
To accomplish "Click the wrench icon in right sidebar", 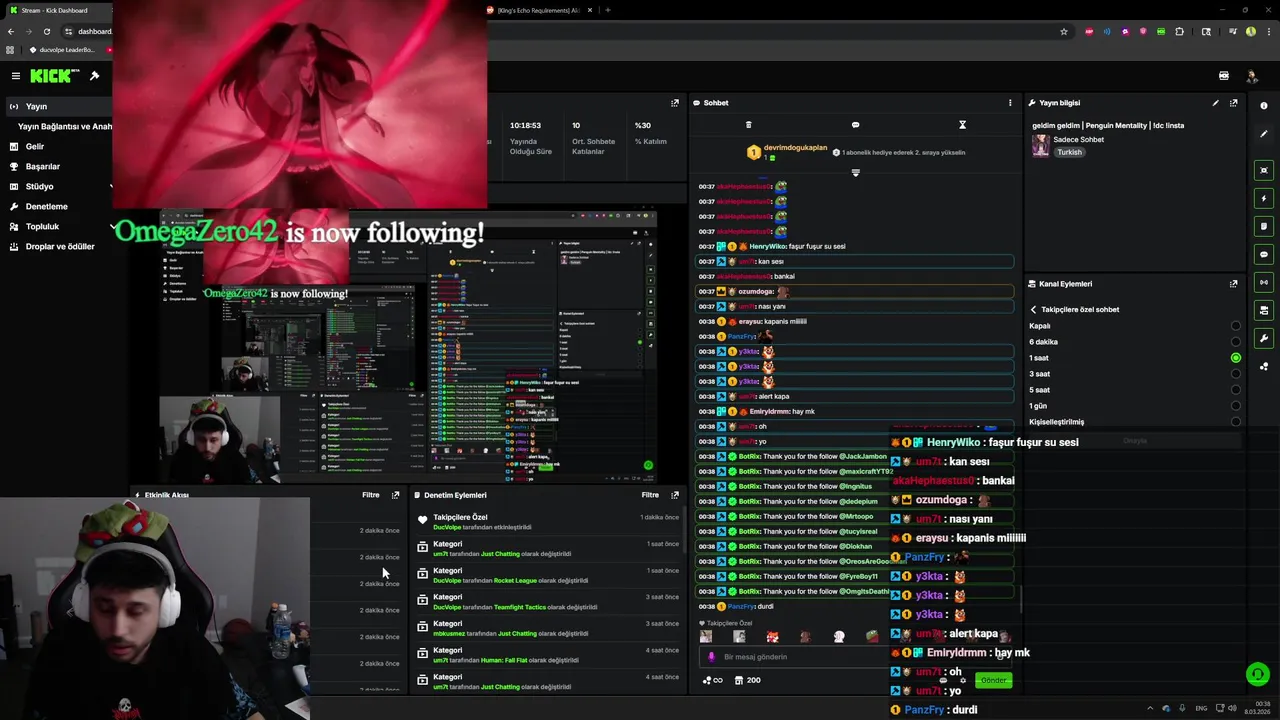I will 1264,338.
